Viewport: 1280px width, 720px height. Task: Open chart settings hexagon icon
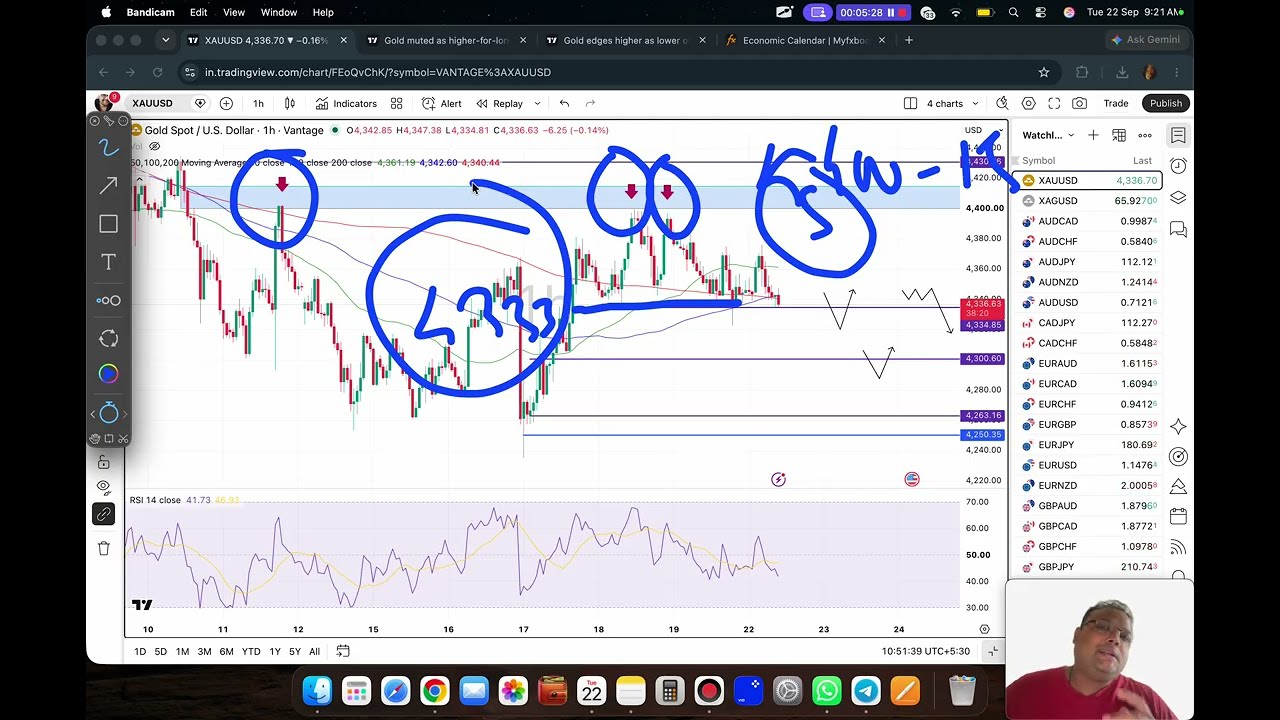point(1028,103)
